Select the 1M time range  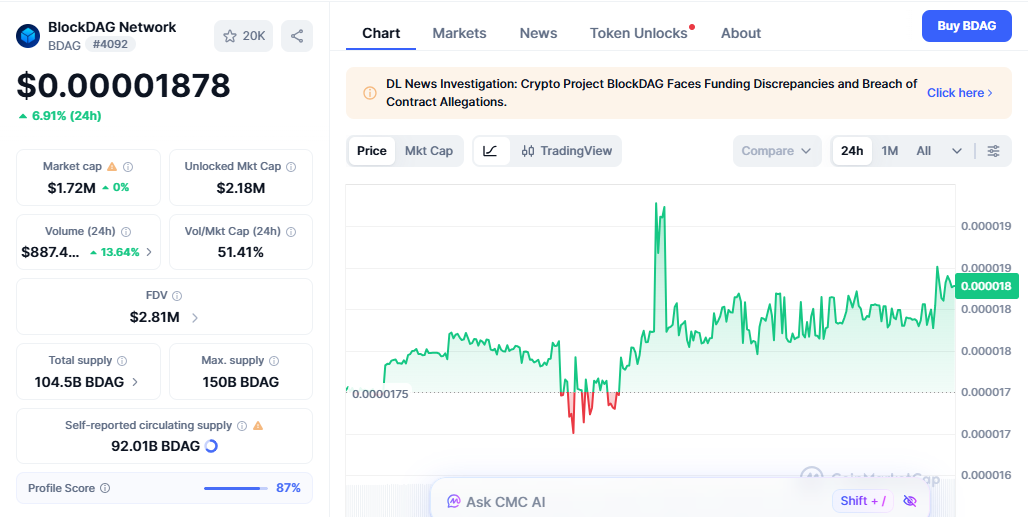890,151
